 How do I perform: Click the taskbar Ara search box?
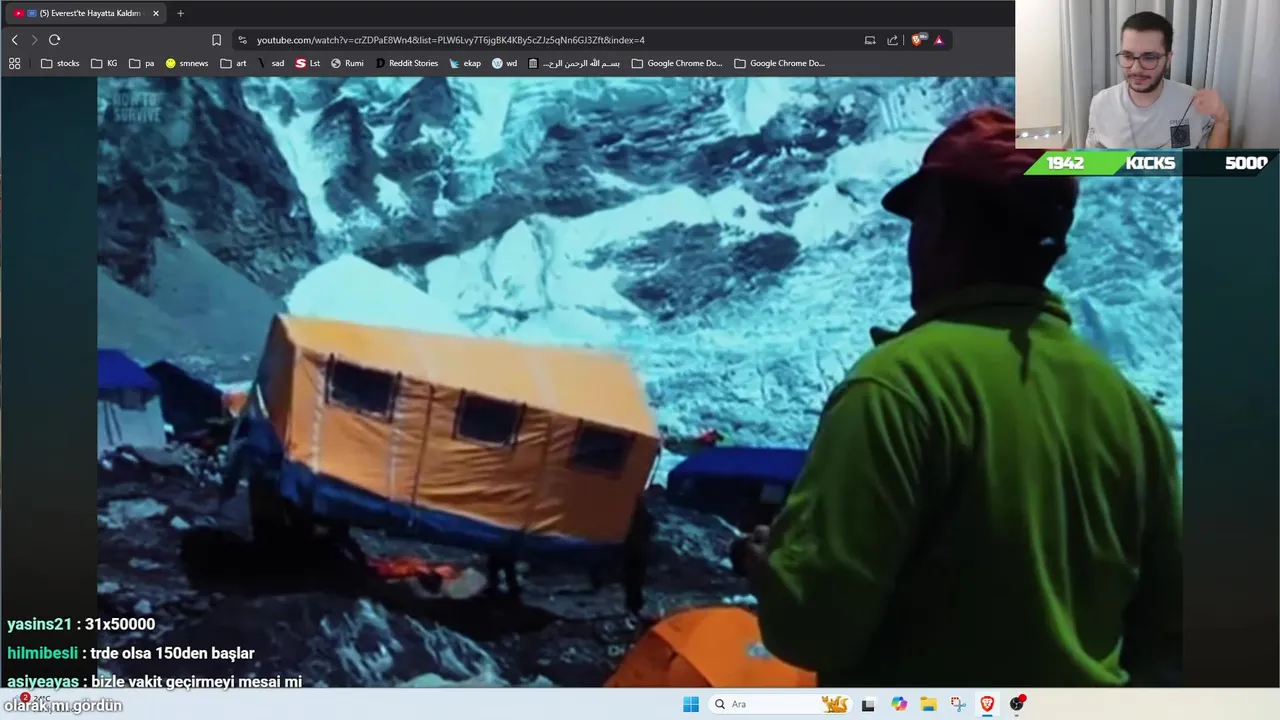(x=780, y=704)
